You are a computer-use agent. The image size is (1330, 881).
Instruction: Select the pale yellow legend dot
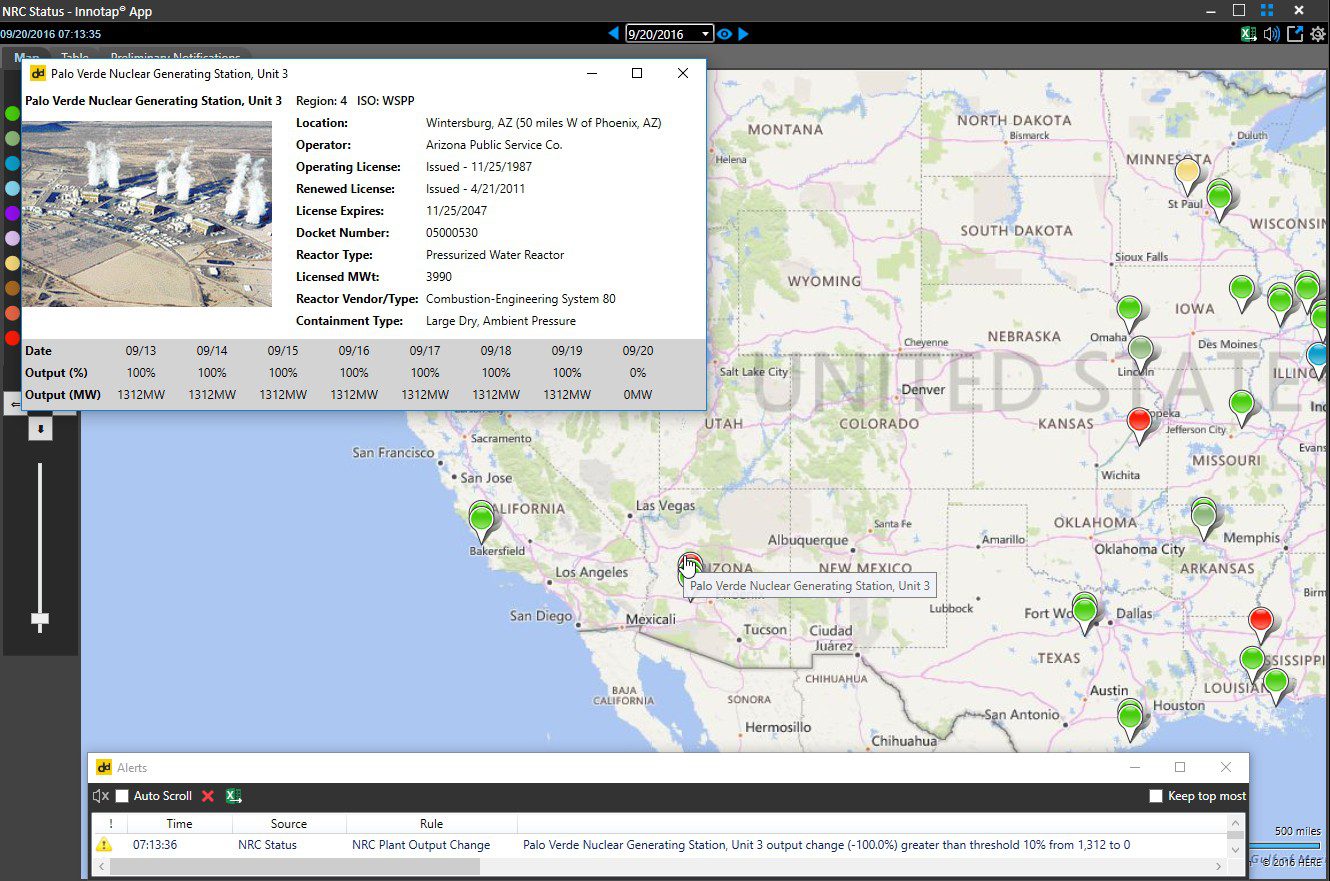(x=12, y=263)
